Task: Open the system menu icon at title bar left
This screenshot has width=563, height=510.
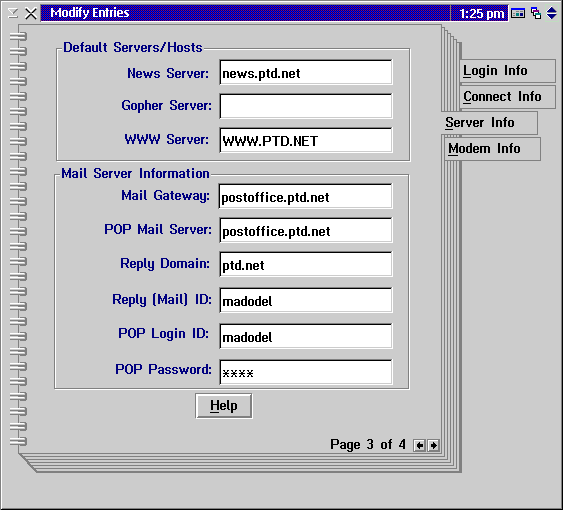Action: (x=13, y=13)
